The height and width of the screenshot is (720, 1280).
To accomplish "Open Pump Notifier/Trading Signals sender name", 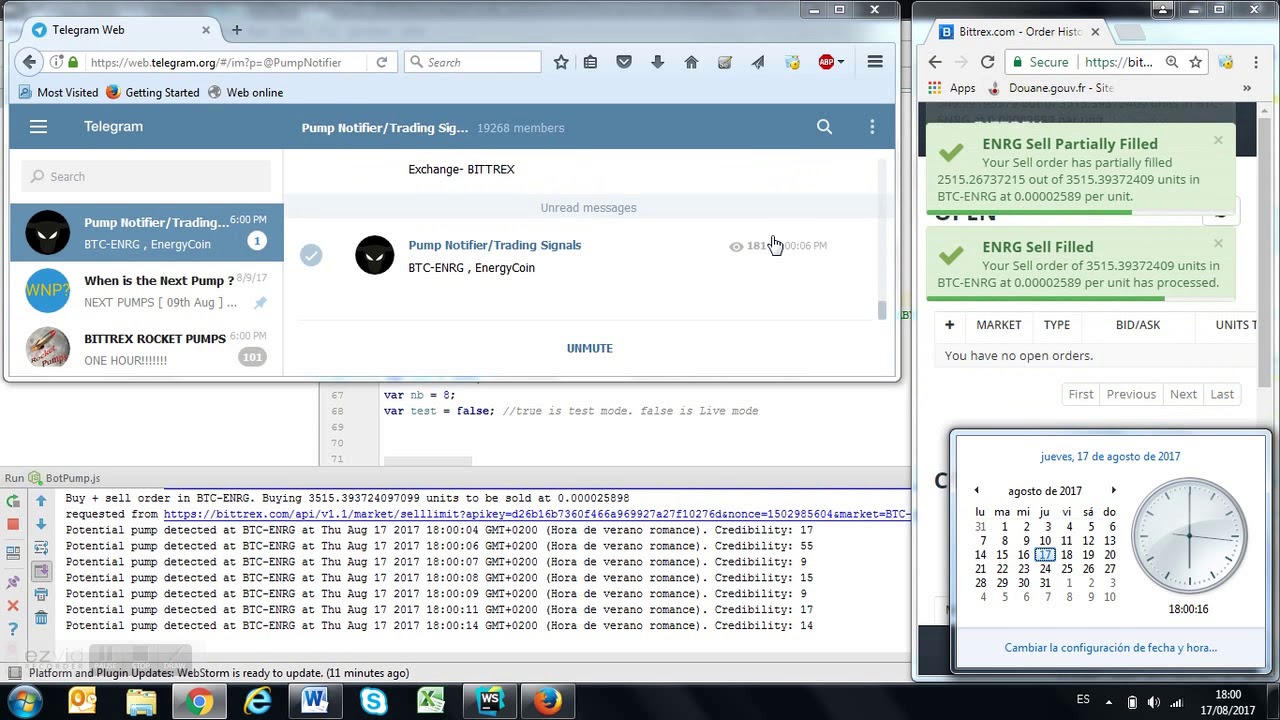I will click(x=494, y=245).
